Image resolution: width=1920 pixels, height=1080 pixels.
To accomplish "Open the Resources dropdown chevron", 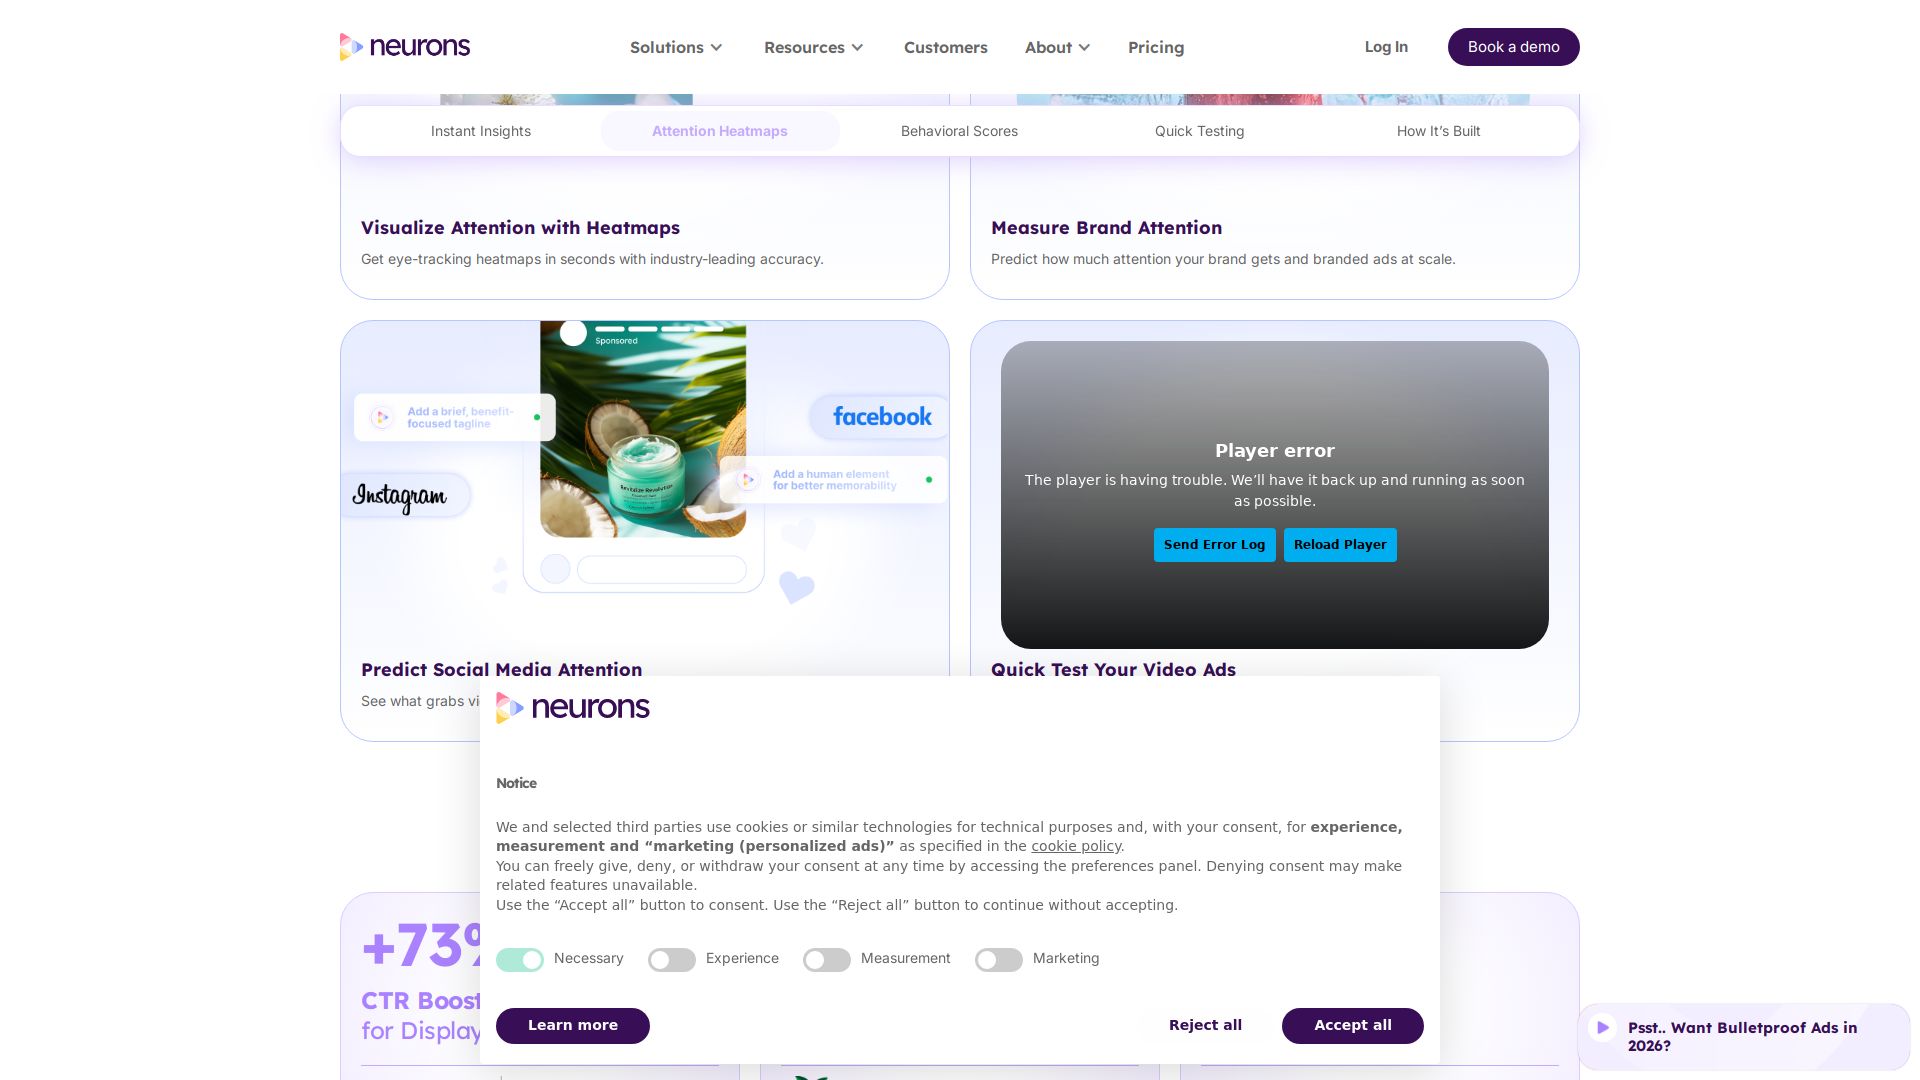I will point(857,48).
